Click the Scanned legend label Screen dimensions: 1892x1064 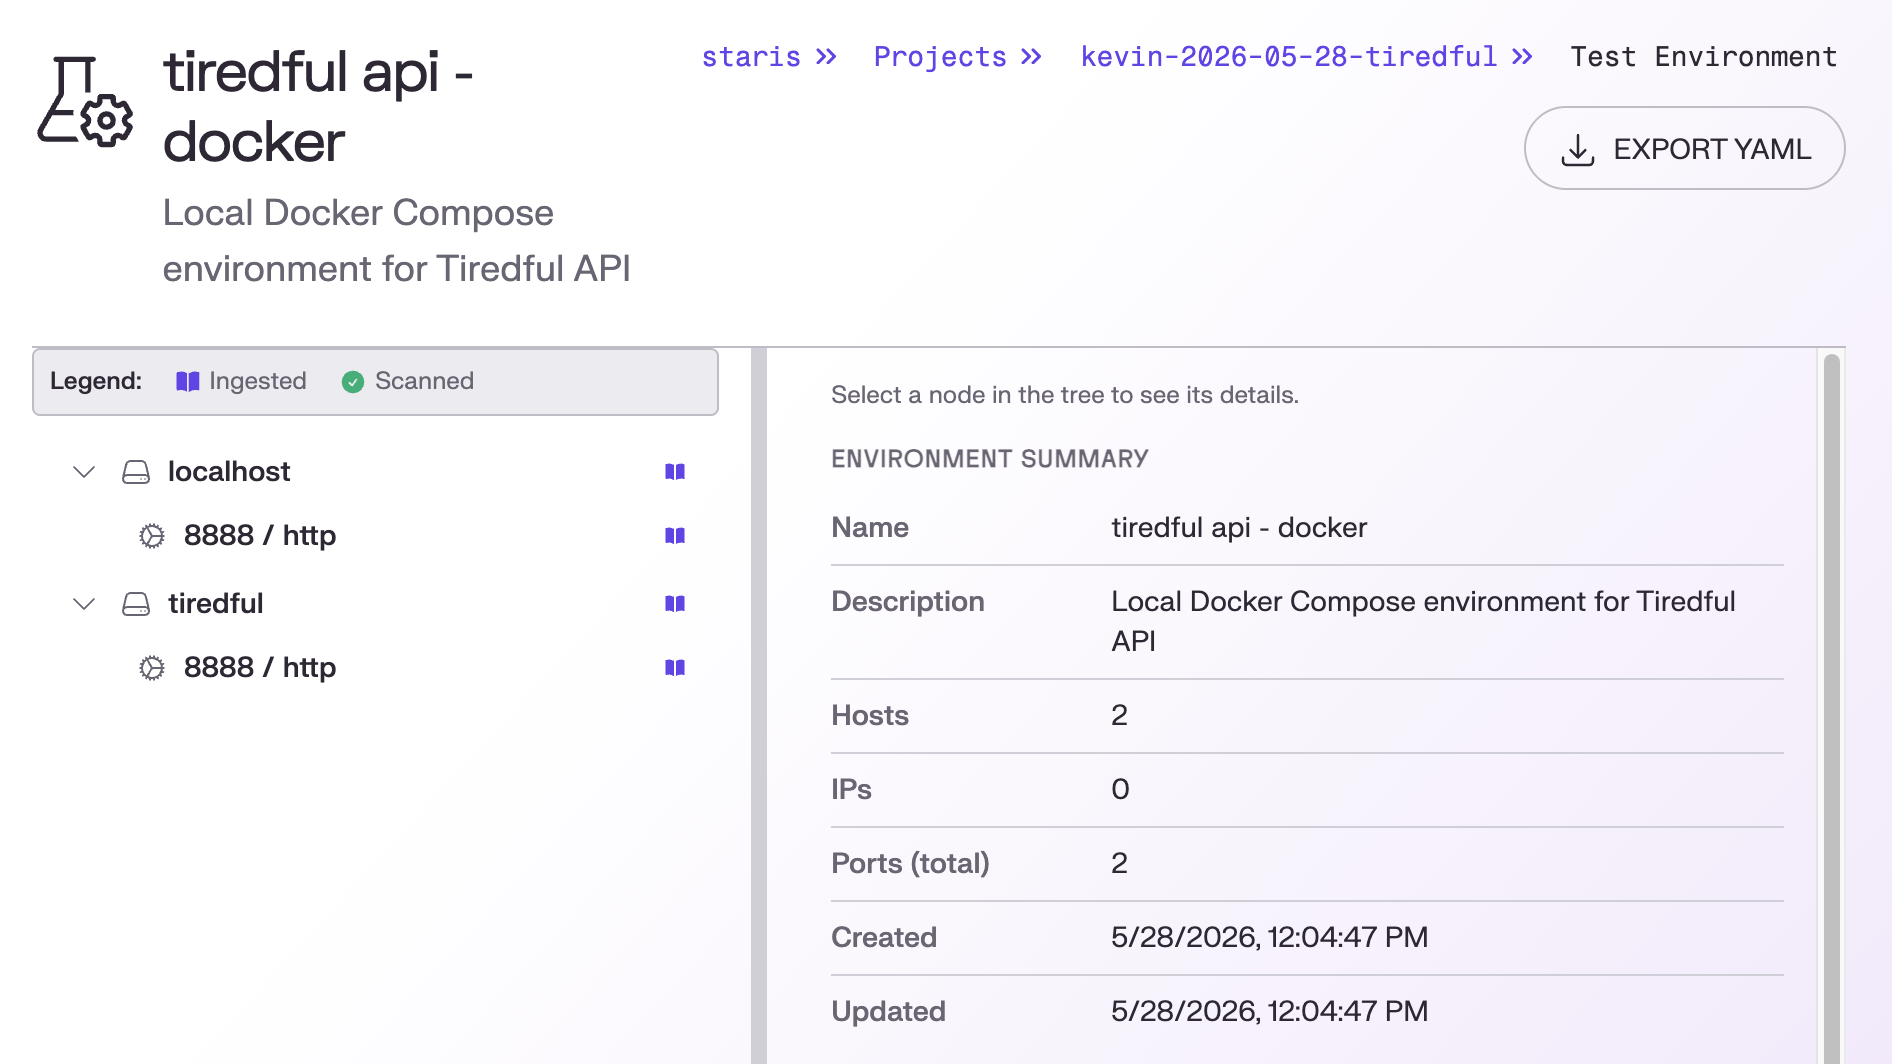424,382
